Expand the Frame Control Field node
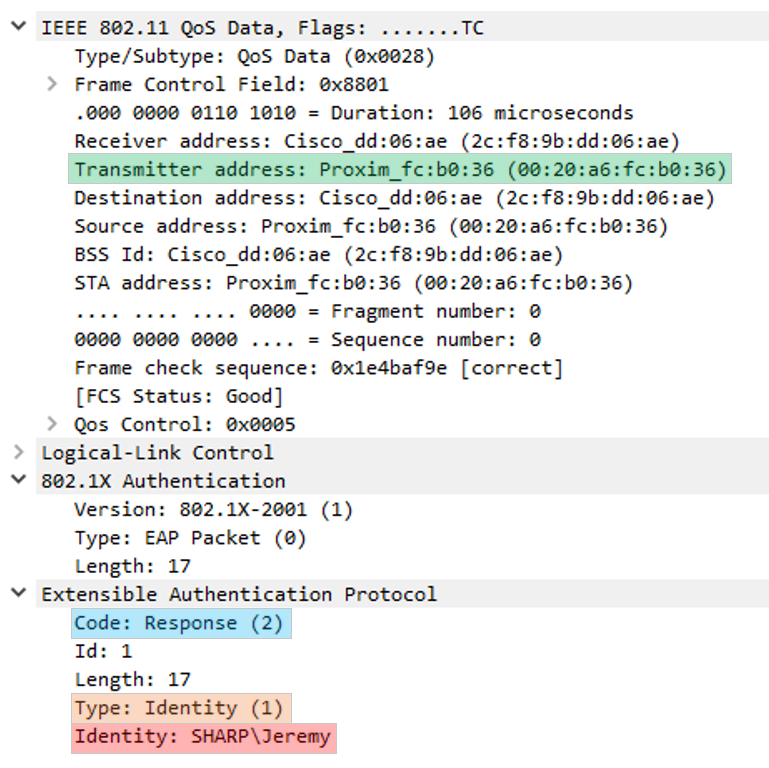The image size is (769, 768). [x=52, y=84]
